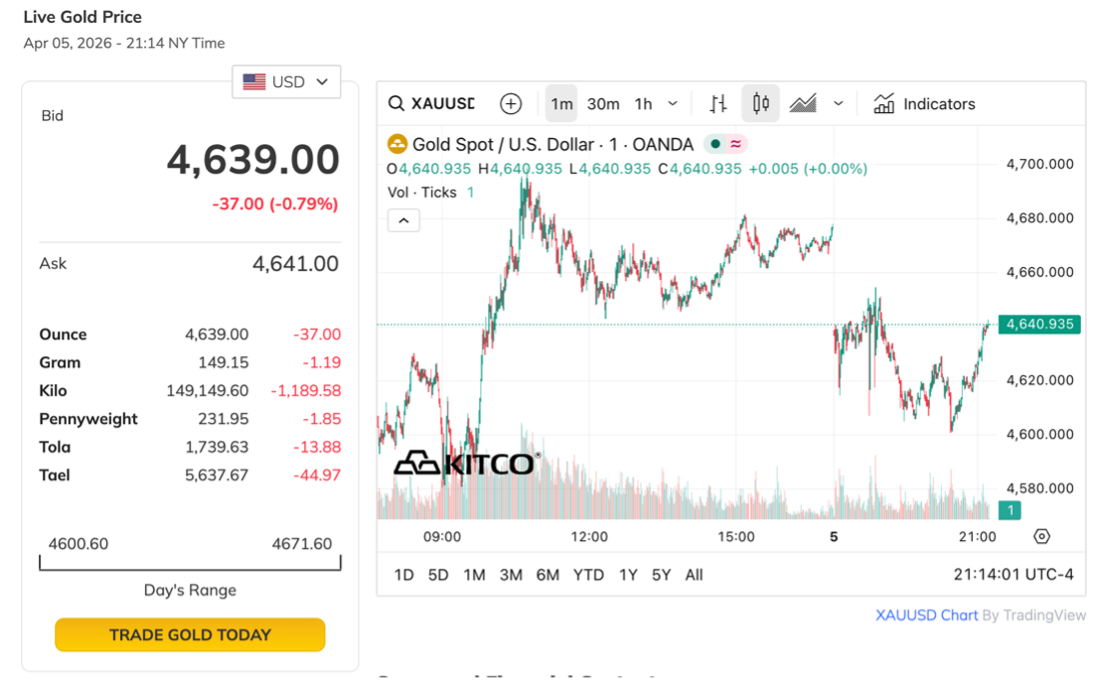Switch chart interval to 1h
The height and width of the screenshot is (681, 1096).
coord(643,104)
